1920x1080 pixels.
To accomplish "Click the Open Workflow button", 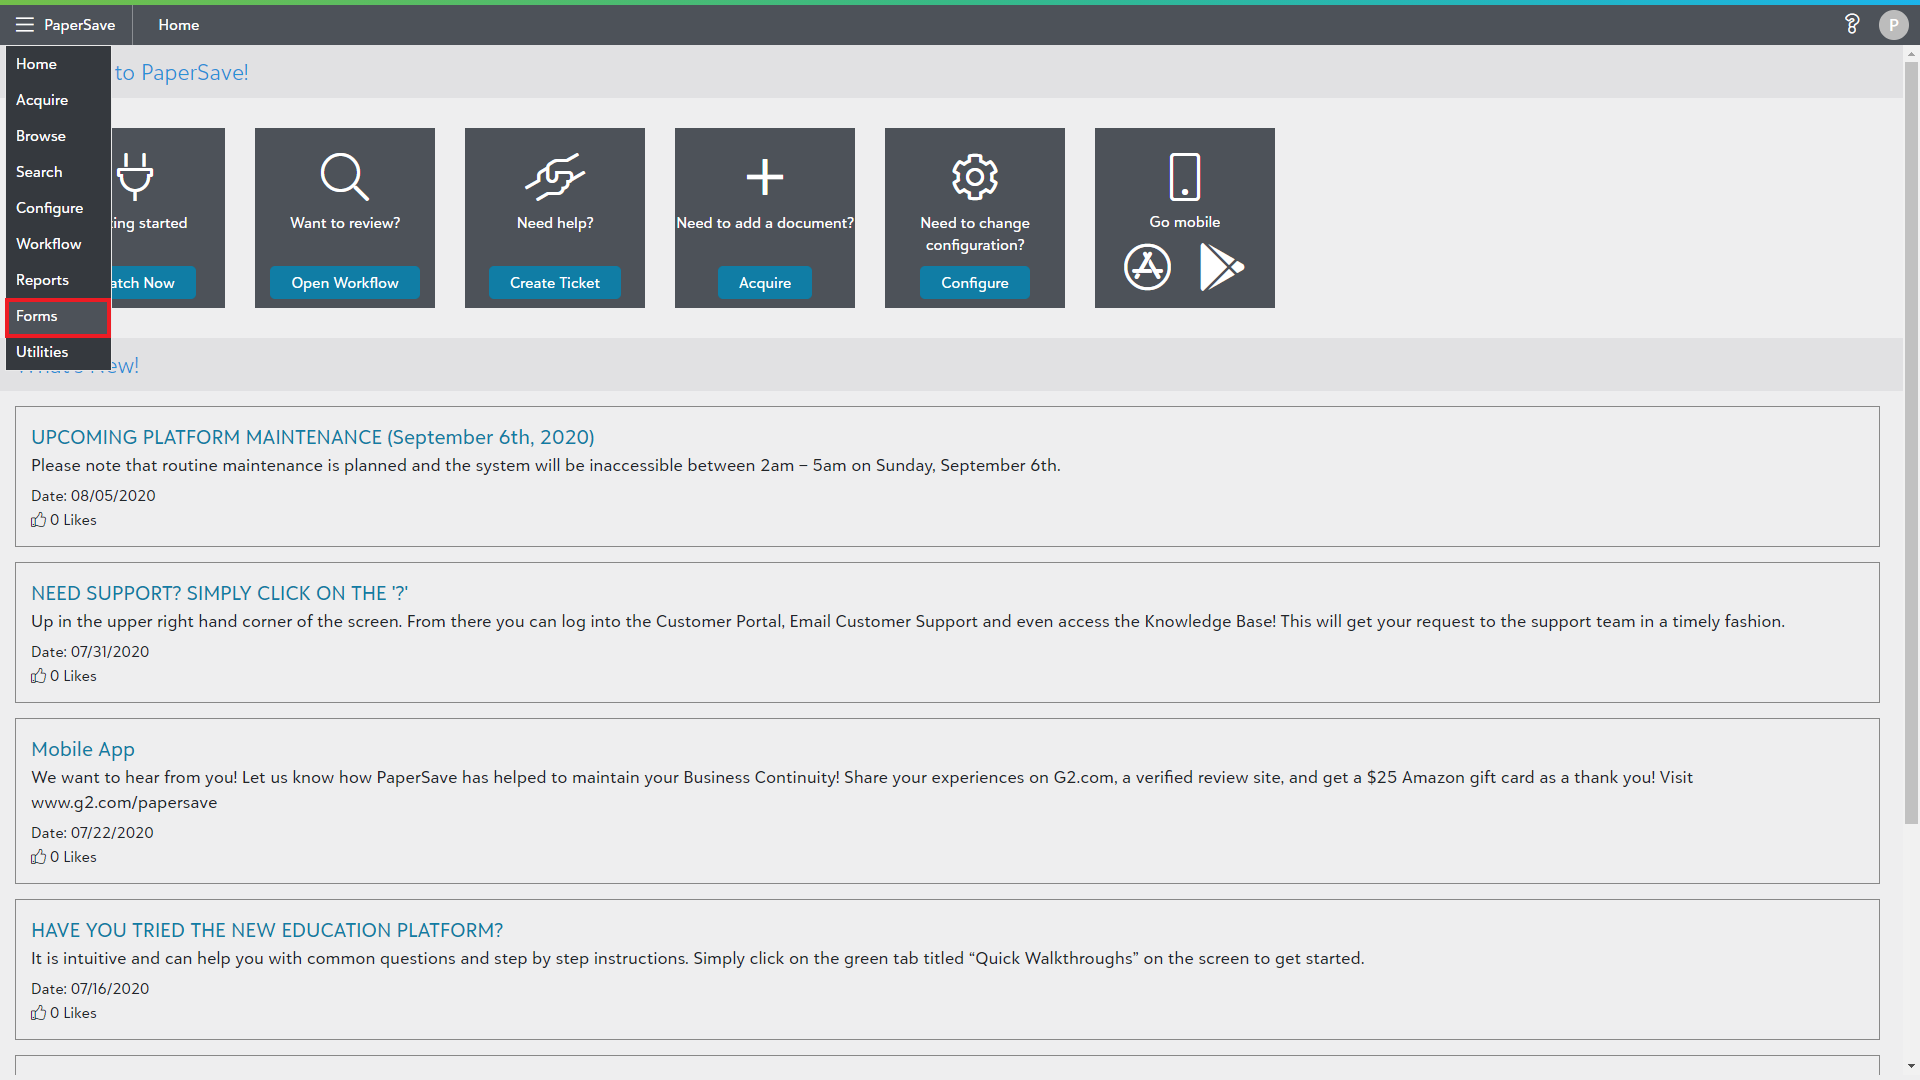I will tap(345, 283).
